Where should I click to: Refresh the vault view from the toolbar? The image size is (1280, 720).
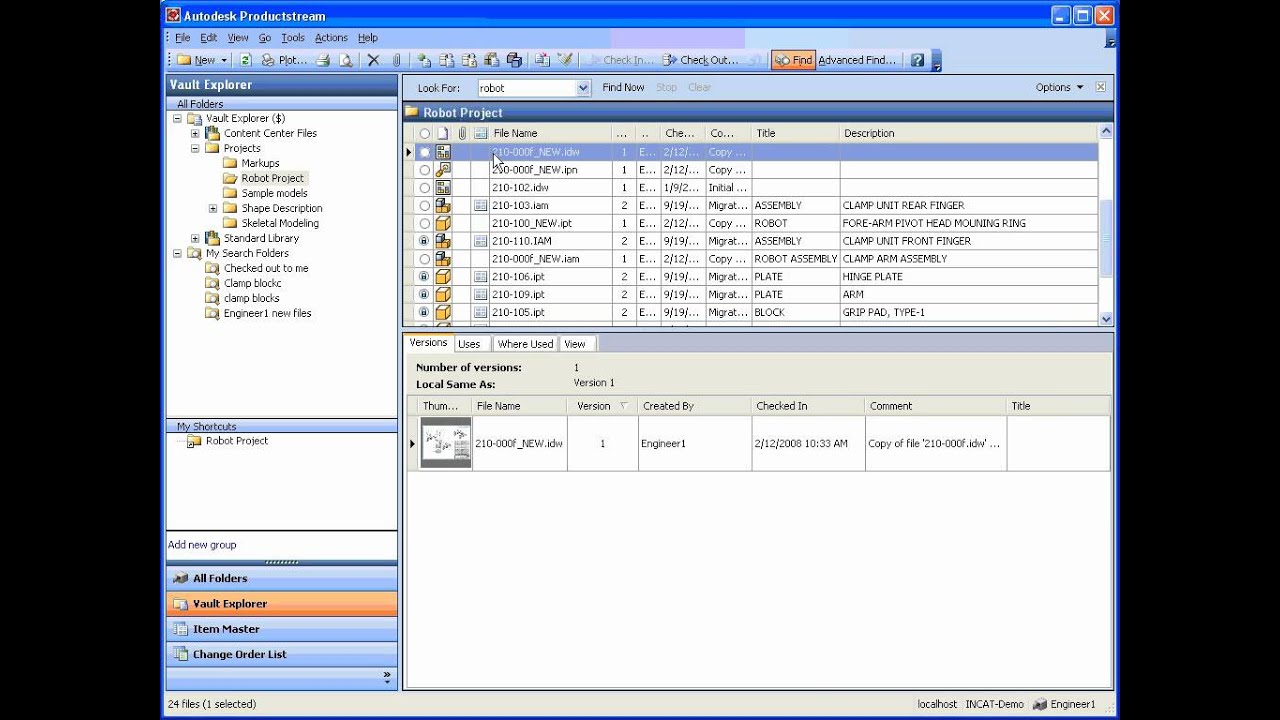pyautogui.click(x=245, y=60)
